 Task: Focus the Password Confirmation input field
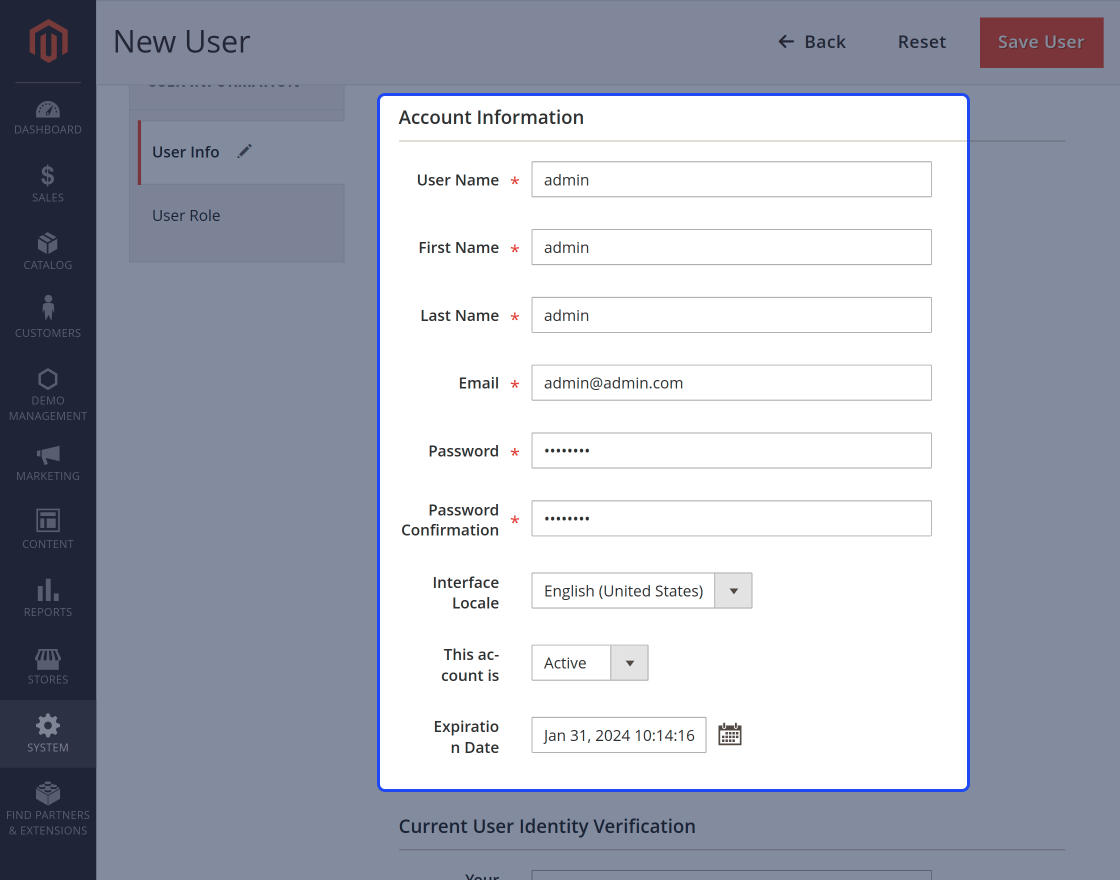731,519
